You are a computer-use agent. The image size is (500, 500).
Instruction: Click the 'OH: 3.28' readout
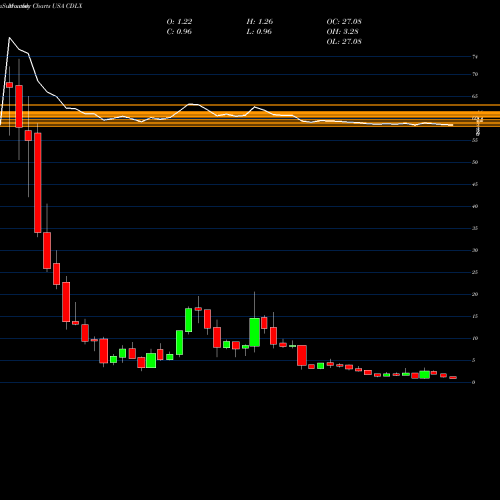click(x=342, y=32)
